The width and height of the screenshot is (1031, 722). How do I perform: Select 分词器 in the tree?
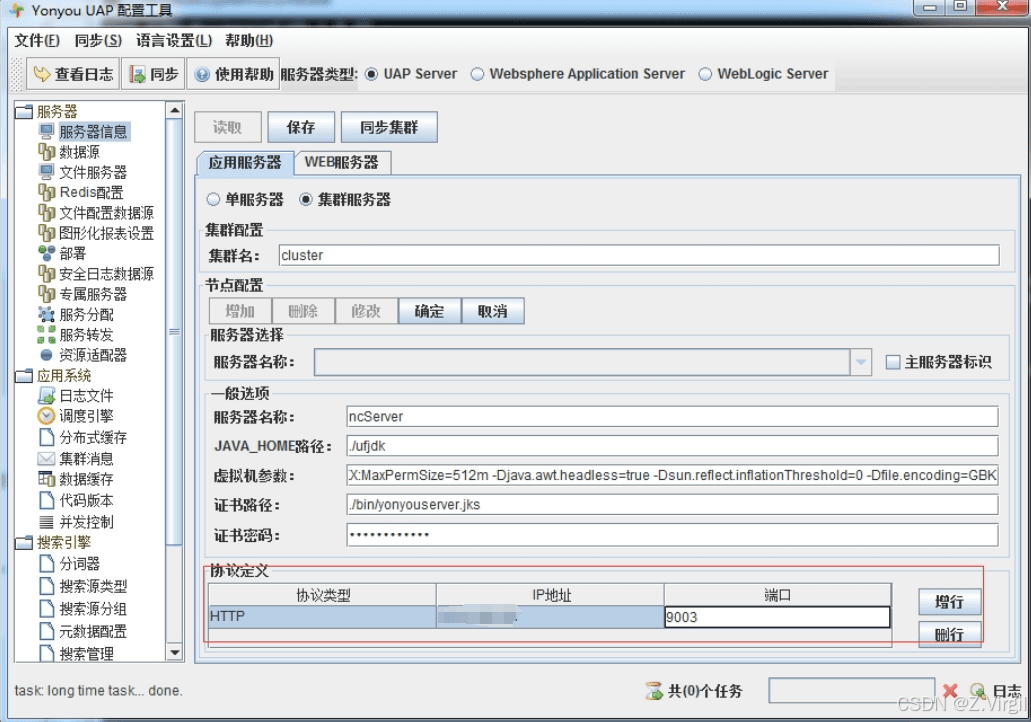pos(80,564)
